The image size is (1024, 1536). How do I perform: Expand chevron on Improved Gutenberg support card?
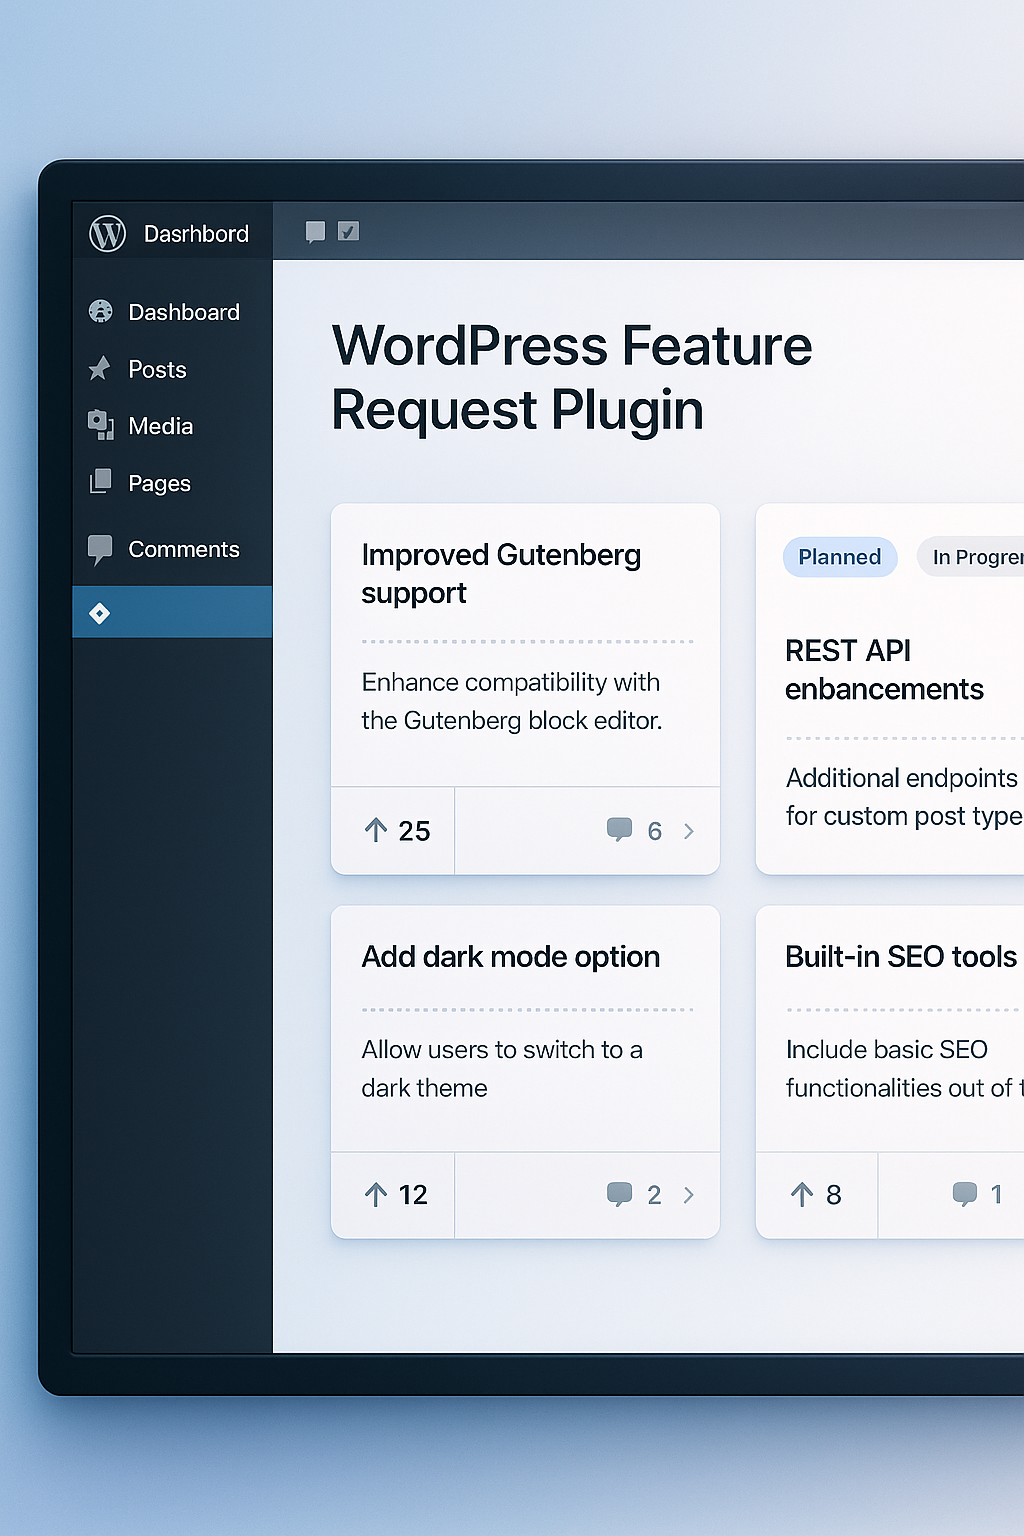(688, 831)
